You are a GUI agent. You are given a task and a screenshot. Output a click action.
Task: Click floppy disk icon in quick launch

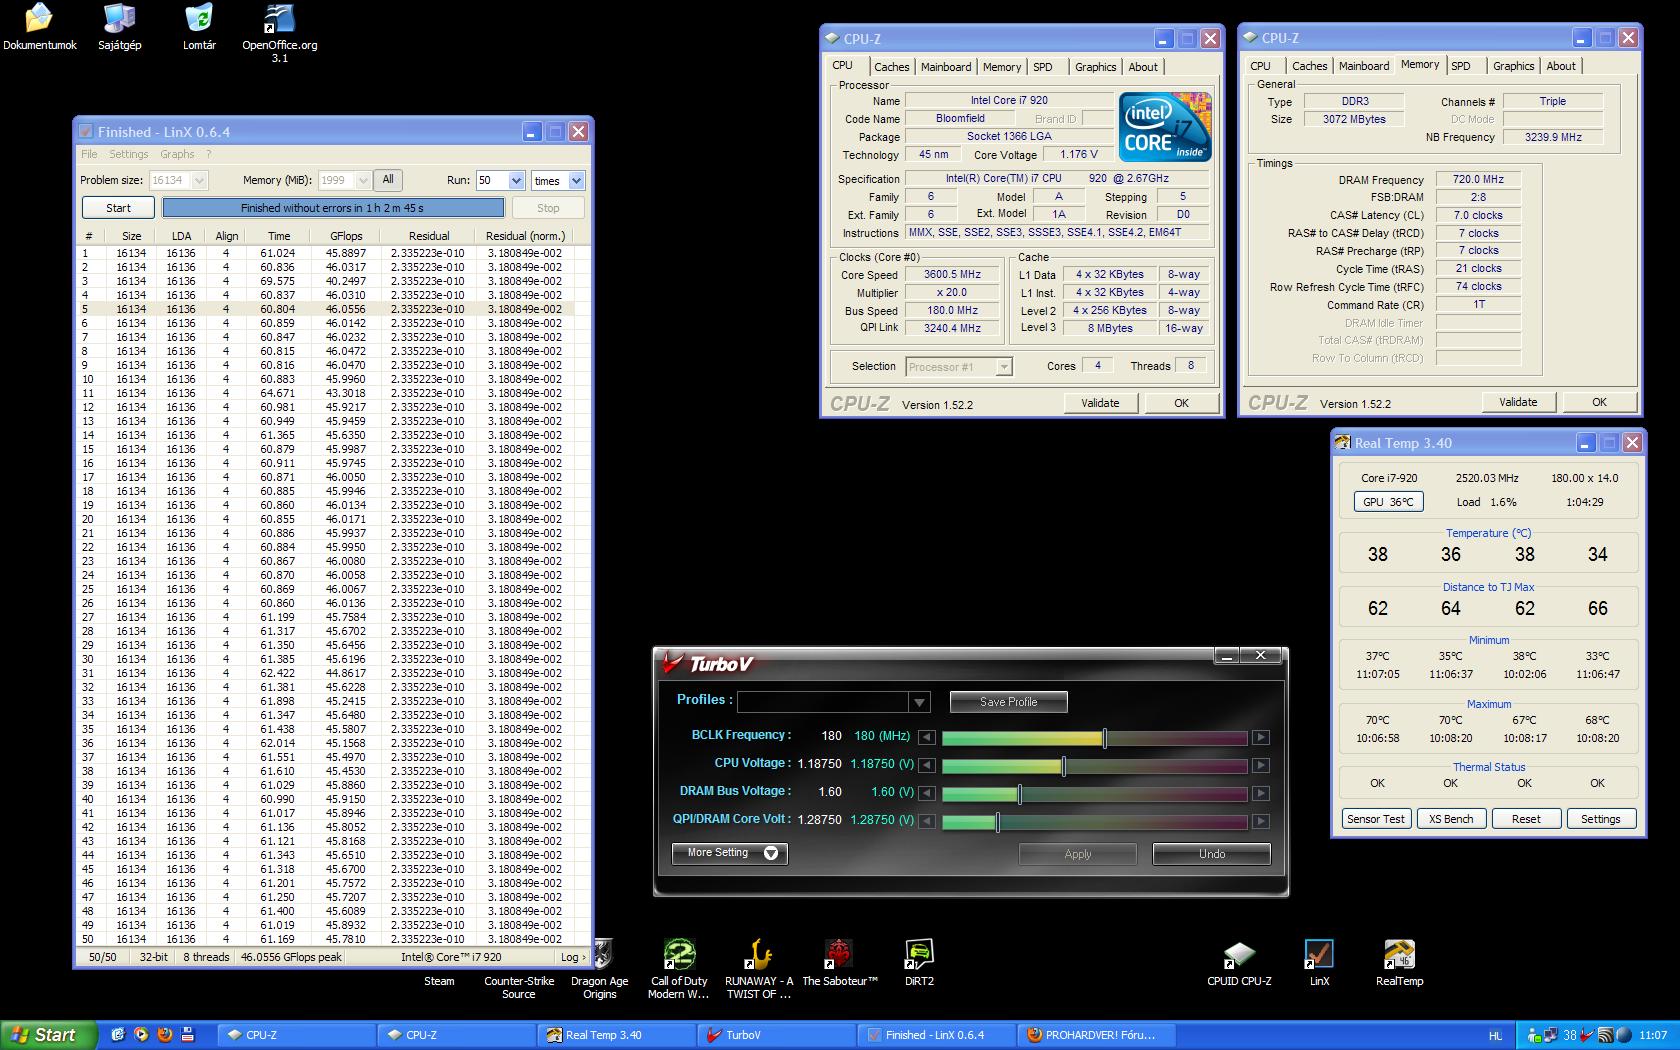point(188,1035)
